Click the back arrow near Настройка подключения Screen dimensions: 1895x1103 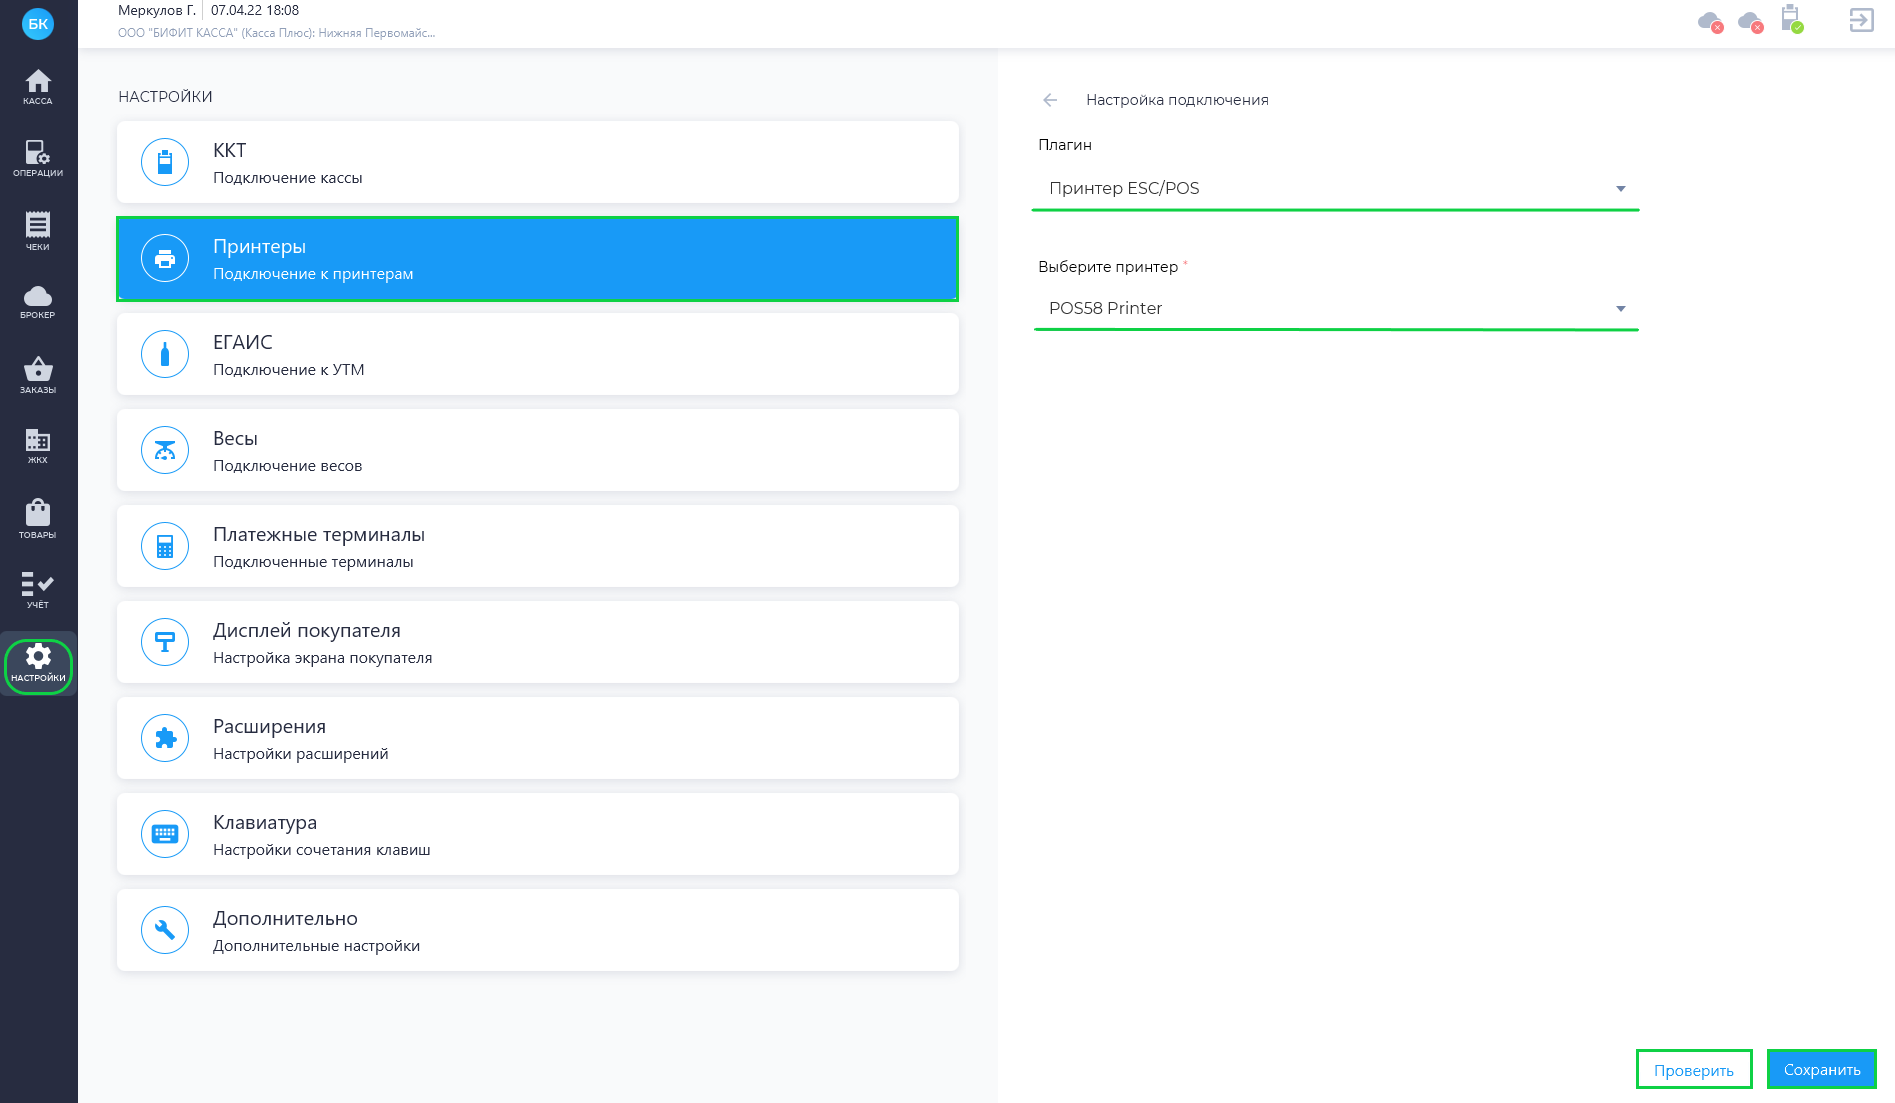pos(1050,100)
